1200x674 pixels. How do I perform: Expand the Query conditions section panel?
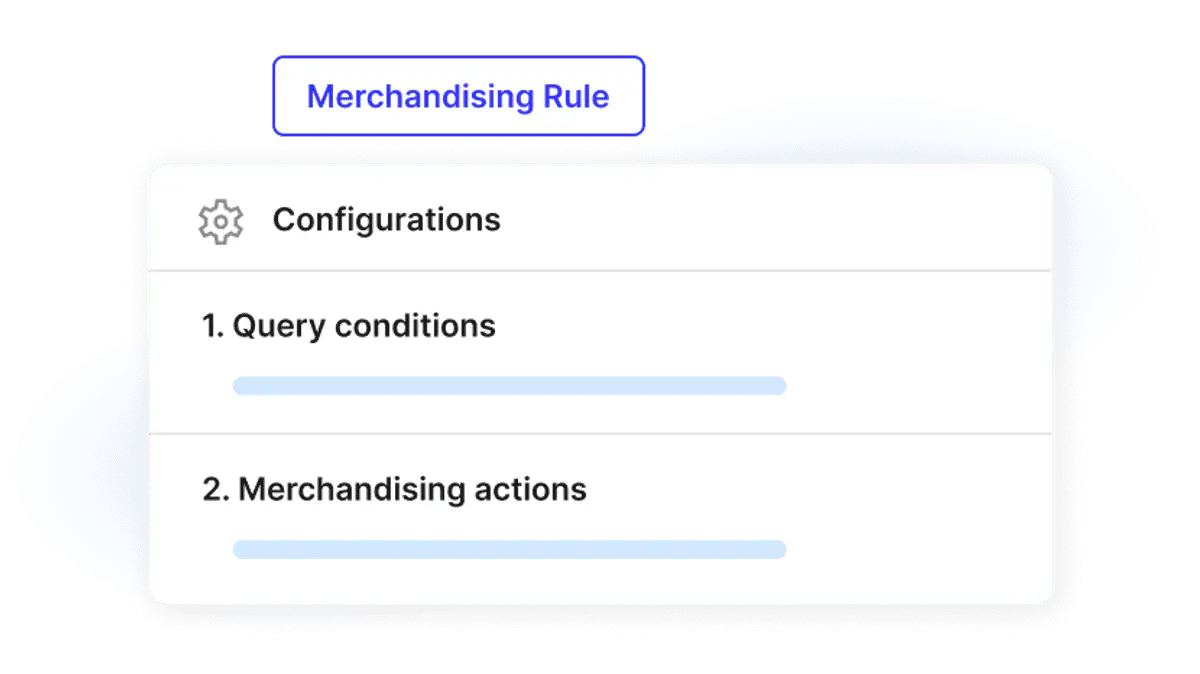coord(600,352)
